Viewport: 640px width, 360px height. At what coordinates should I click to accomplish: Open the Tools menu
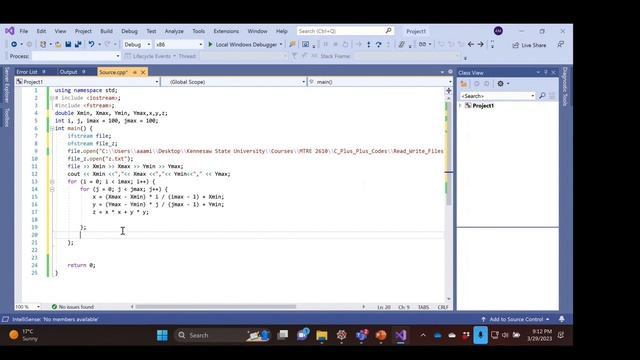point(199,31)
